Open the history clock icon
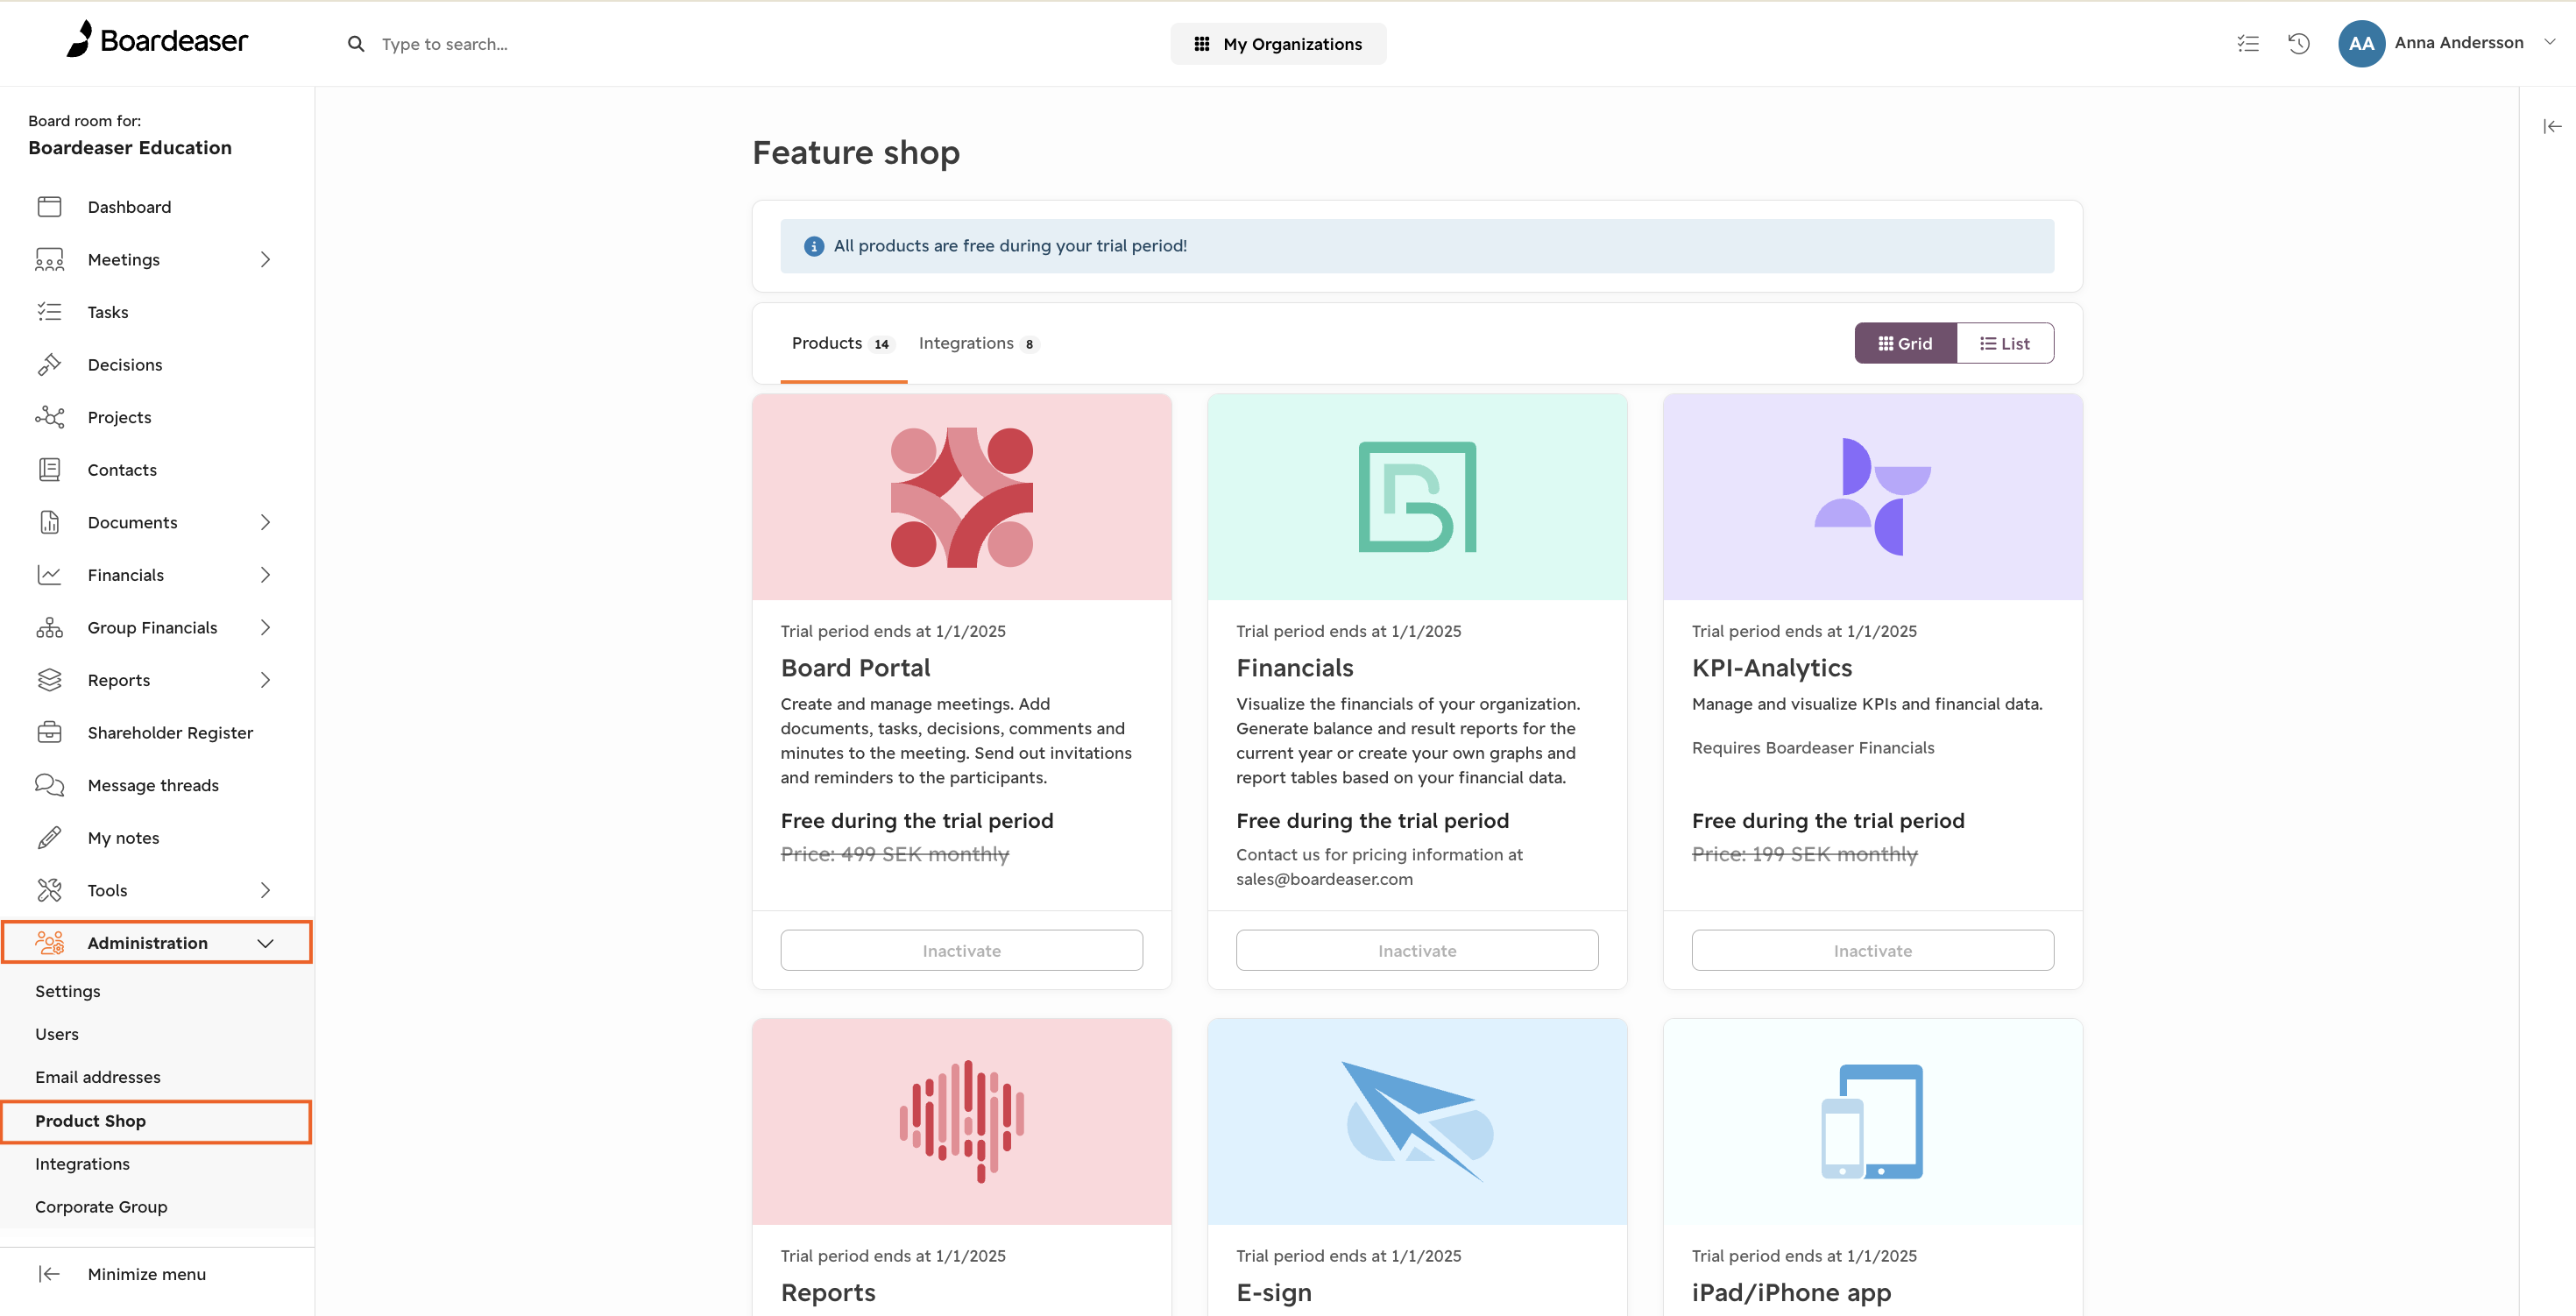Image resolution: width=2576 pixels, height=1316 pixels. click(2298, 43)
